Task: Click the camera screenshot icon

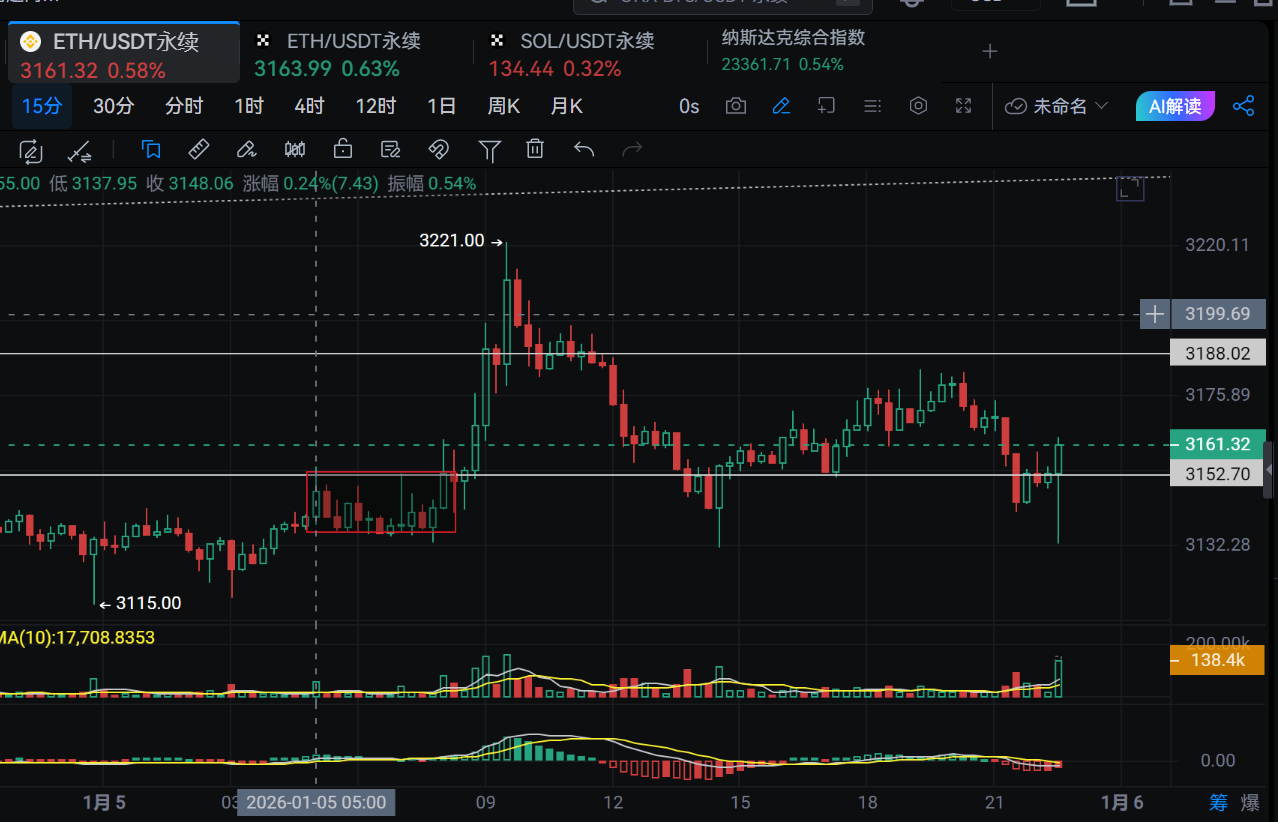Action: (736, 106)
